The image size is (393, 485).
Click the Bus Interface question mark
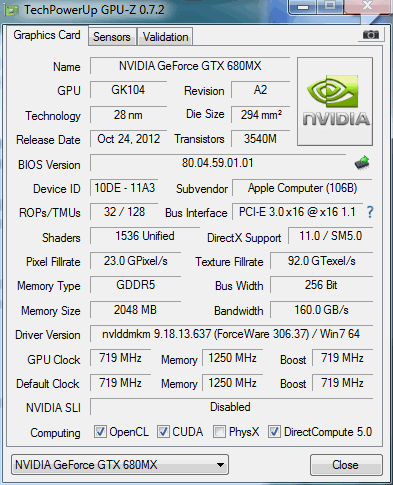tap(370, 212)
